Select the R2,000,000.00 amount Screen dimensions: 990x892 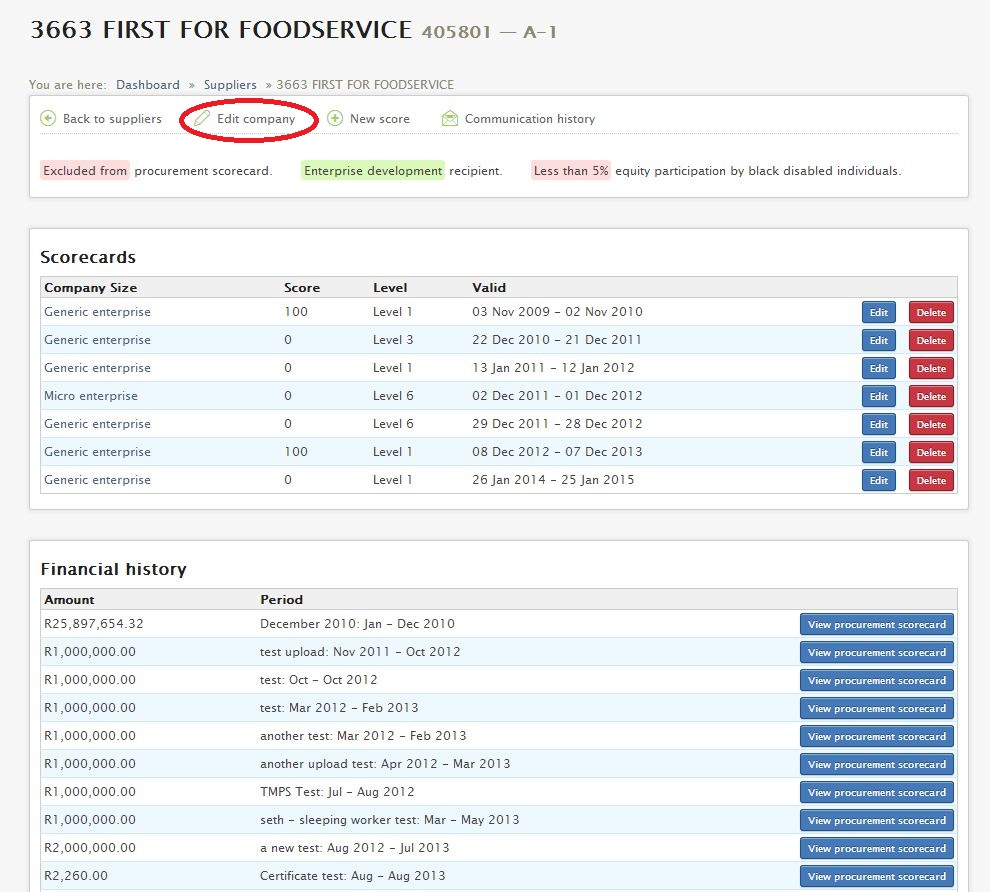point(90,848)
